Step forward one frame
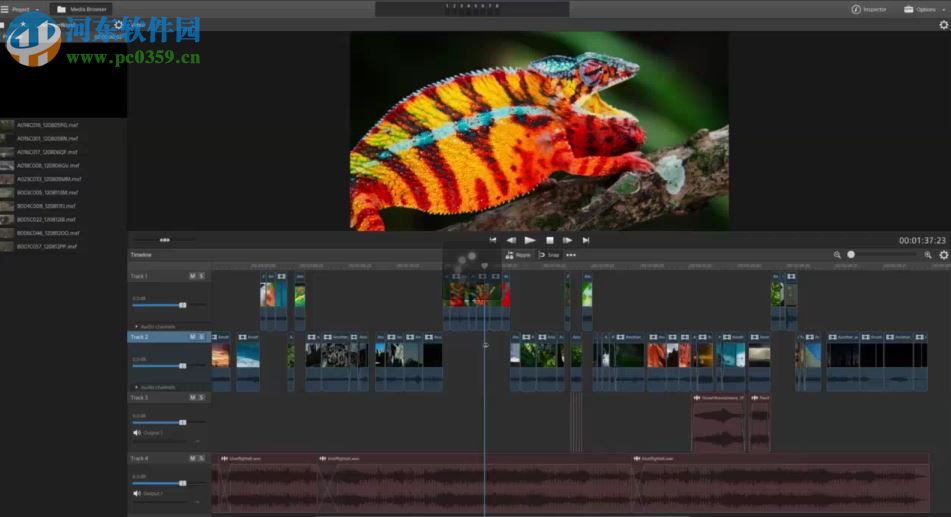The image size is (951, 517). pyautogui.click(x=567, y=240)
